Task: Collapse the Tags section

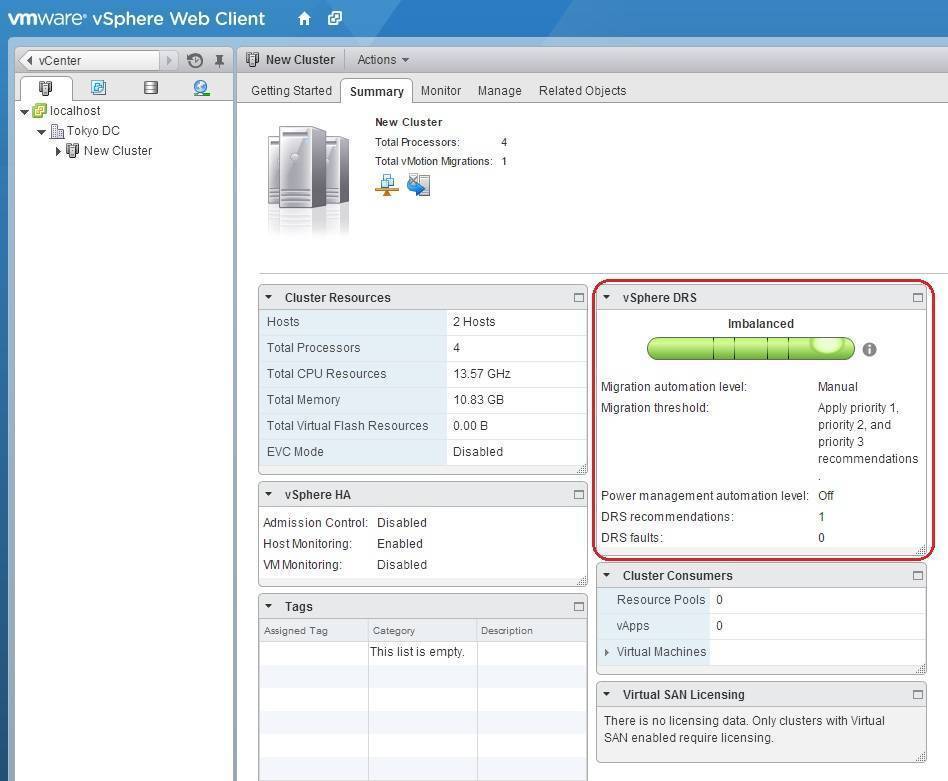Action: pos(269,606)
